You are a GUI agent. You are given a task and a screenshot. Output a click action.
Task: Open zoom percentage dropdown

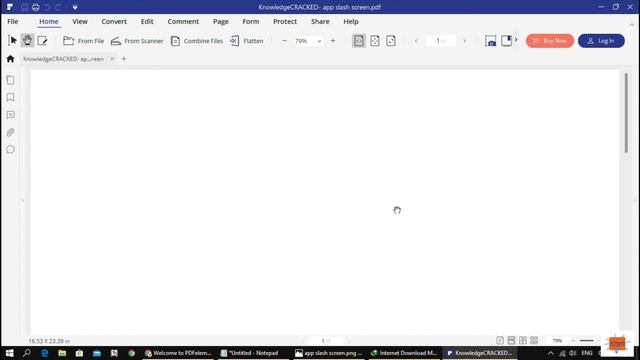pos(319,41)
